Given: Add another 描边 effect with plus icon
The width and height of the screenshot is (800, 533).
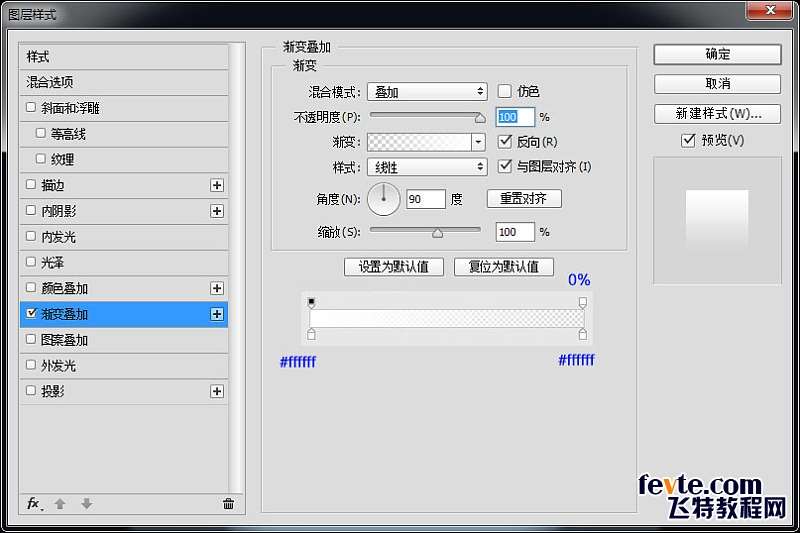Looking at the screenshot, I should 217,185.
